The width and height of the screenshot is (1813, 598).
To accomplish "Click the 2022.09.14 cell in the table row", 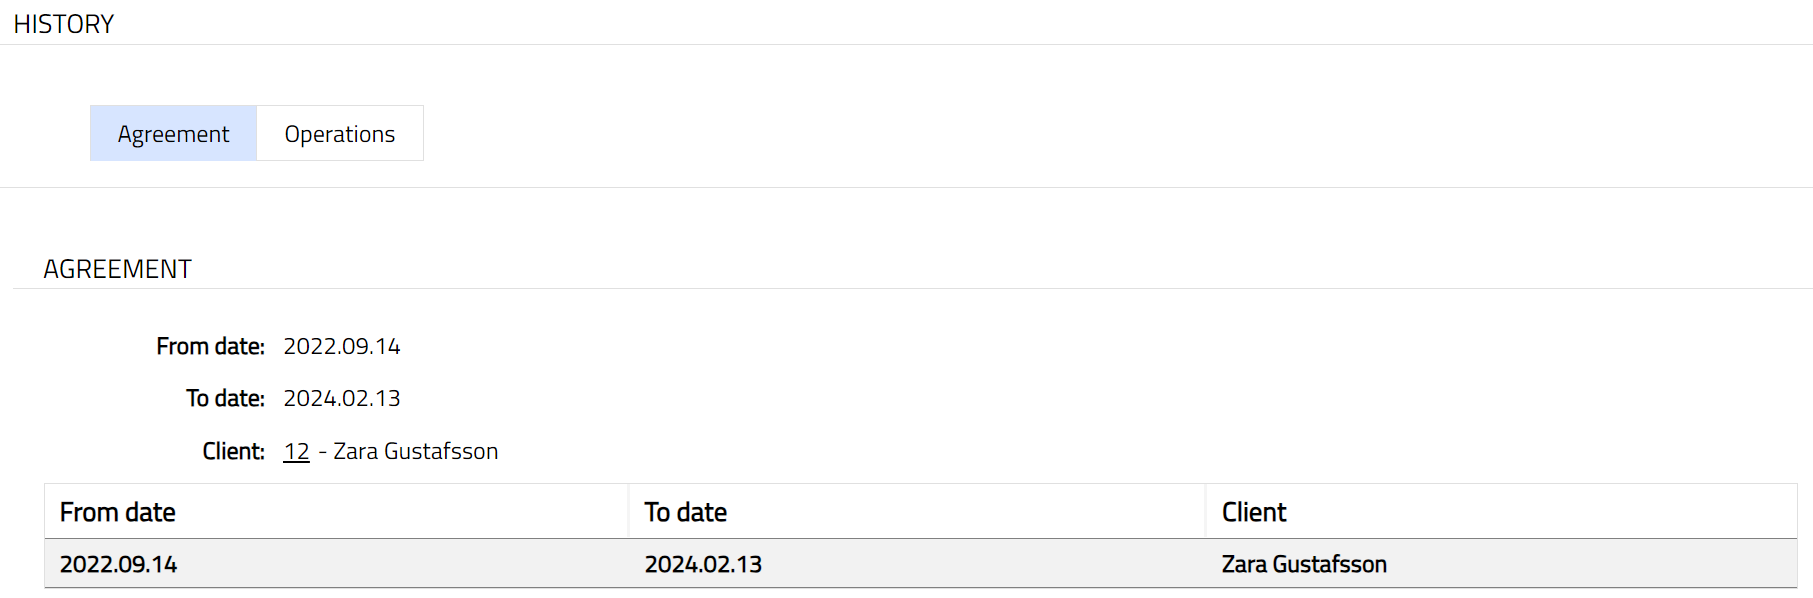I will coord(118,565).
